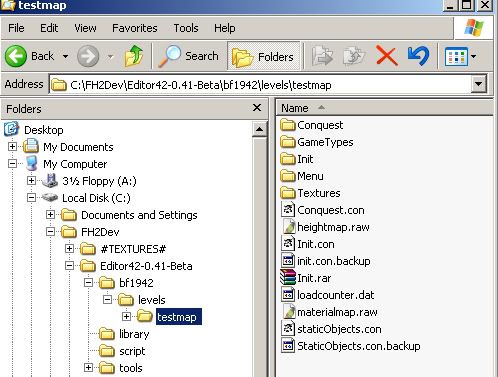Click into the Address path field
The width and height of the screenshot is (498, 377).
[x=260, y=85]
